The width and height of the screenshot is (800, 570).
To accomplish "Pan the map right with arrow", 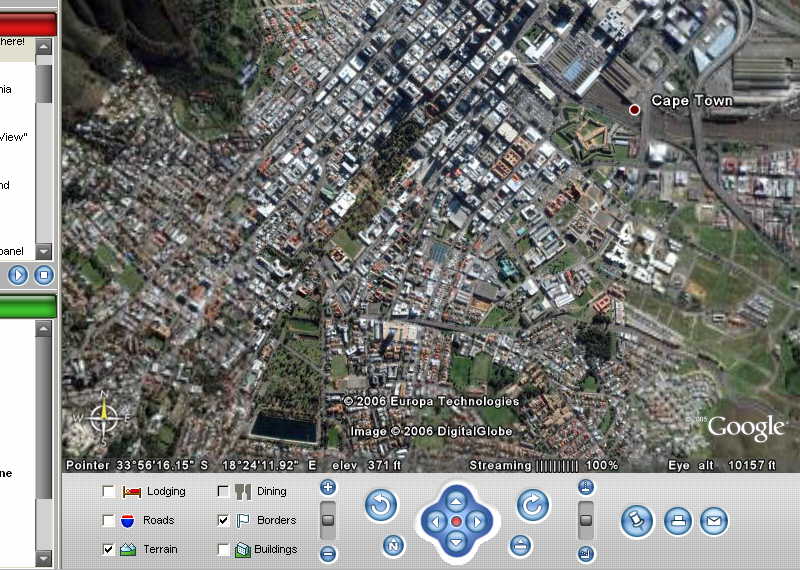I will pyautogui.click(x=478, y=522).
